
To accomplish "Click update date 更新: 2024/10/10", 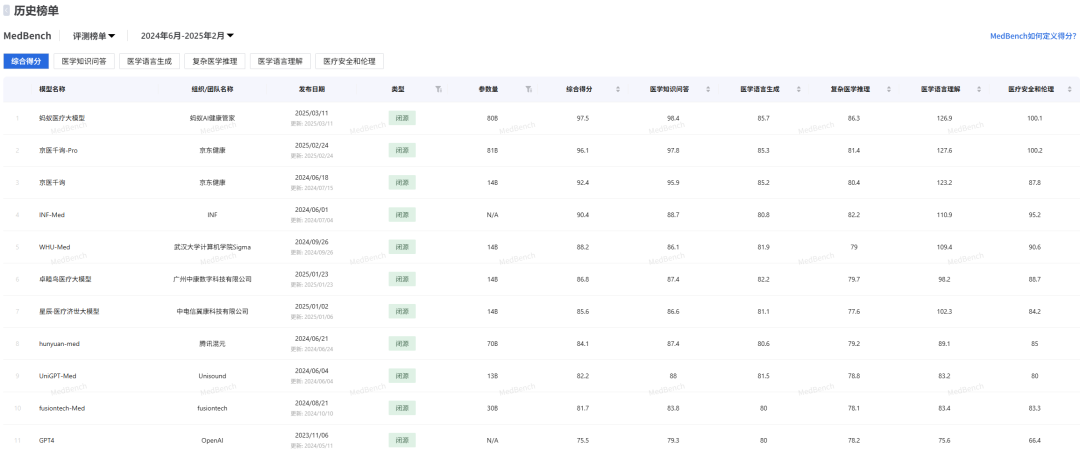I will coord(311,414).
